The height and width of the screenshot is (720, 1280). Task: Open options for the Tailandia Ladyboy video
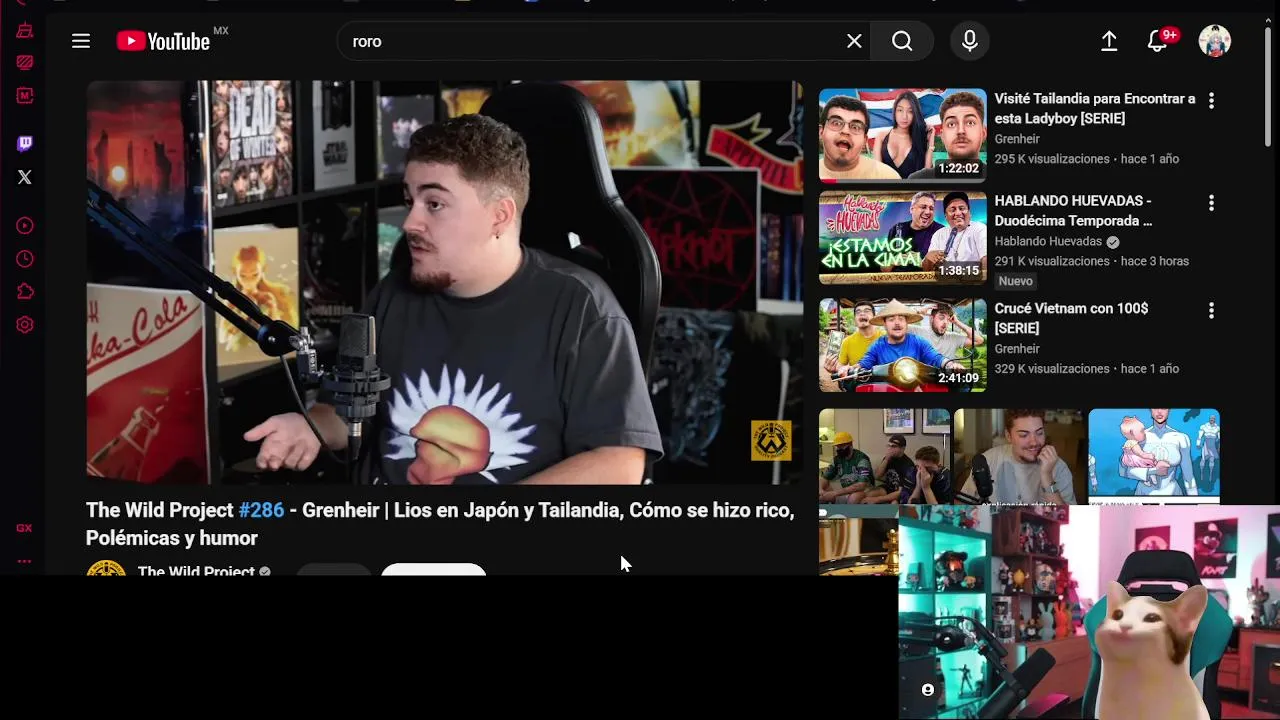(x=1211, y=101)
